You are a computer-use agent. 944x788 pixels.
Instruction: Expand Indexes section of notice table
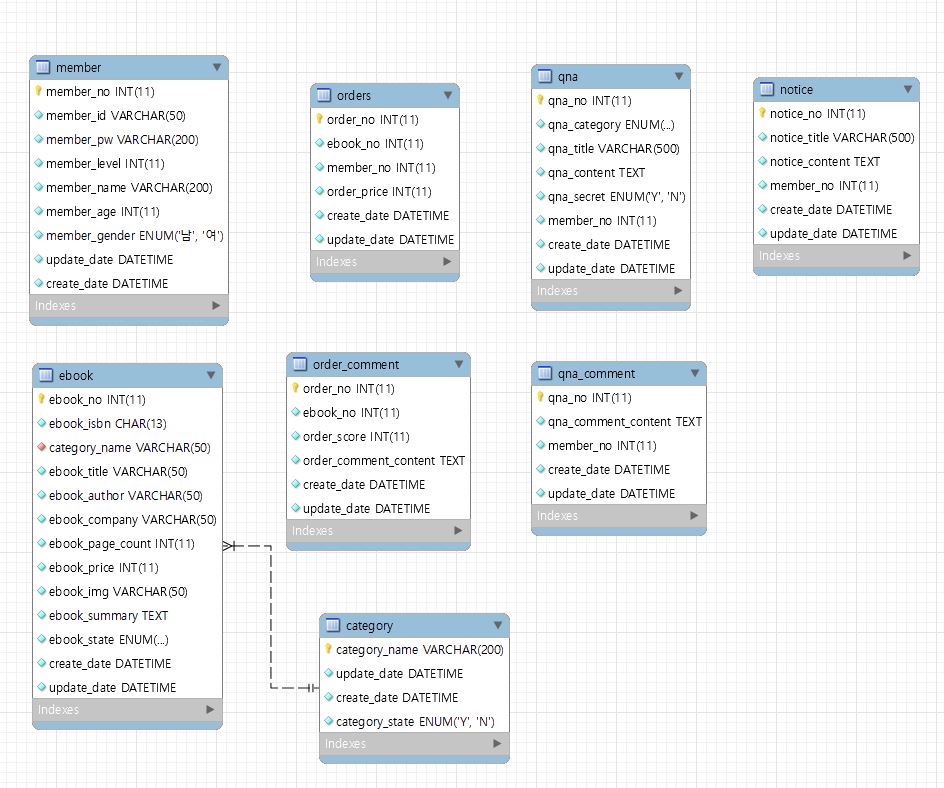point(907,256)
